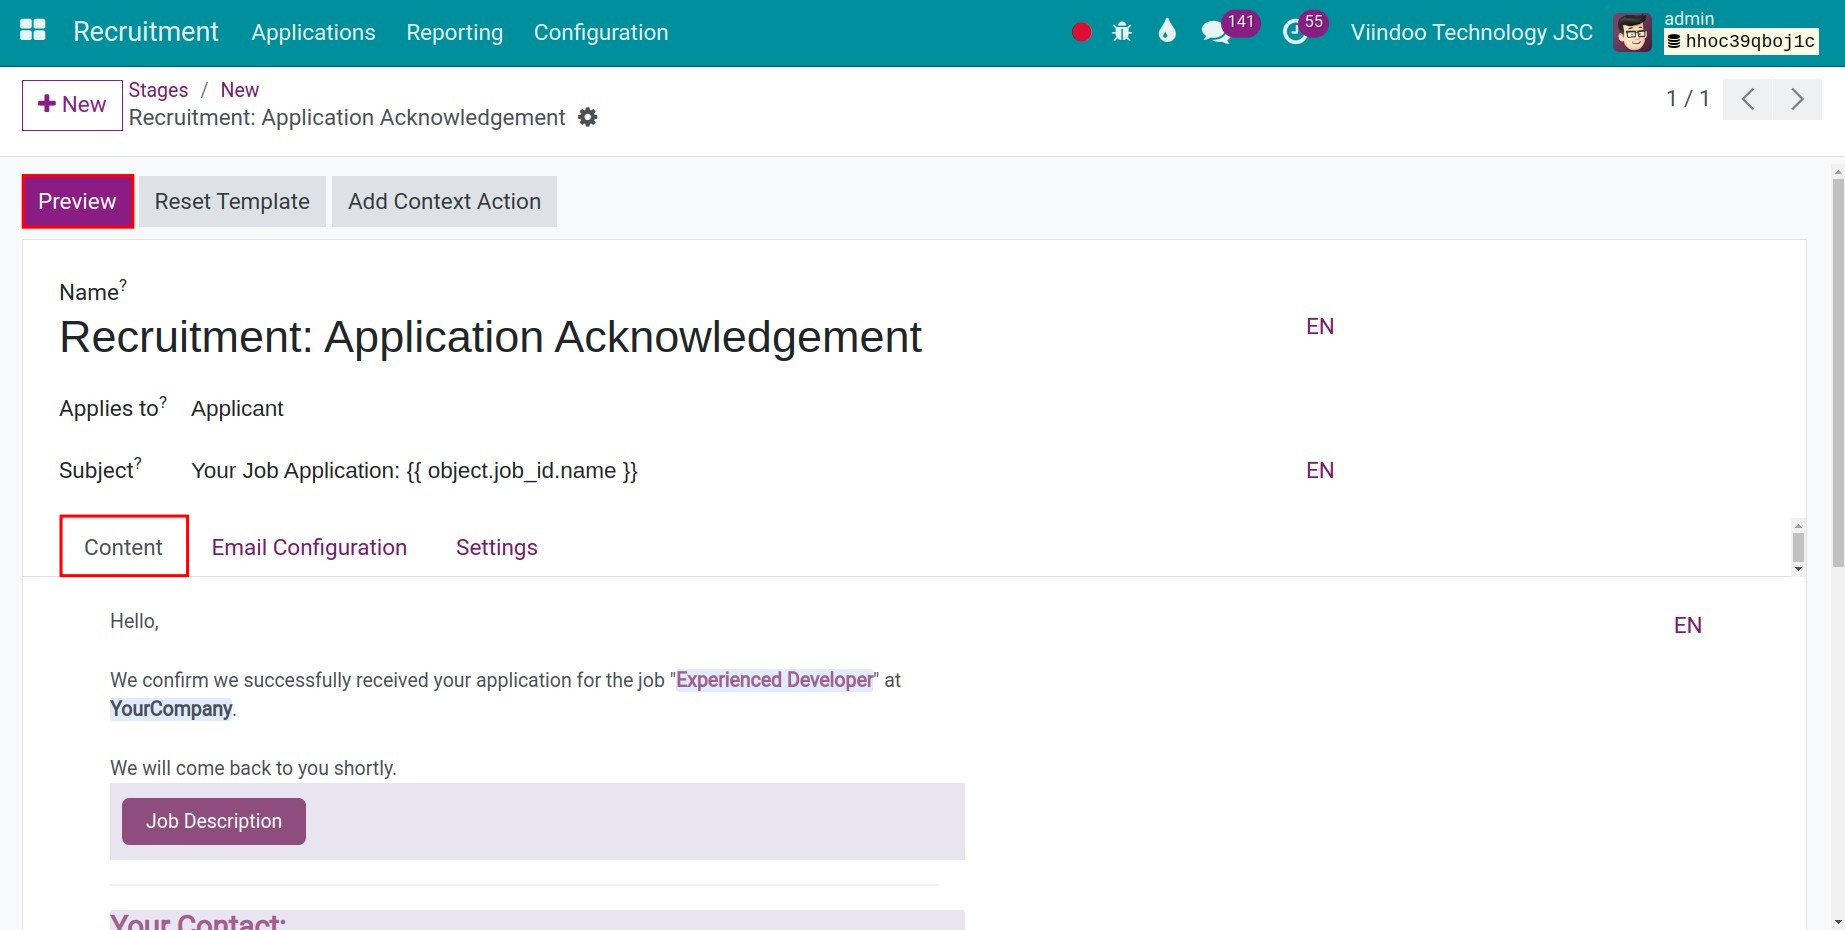The width and height of the screenshot is (1845, 930).
Task: Click the bug debug icon in the header
Action: pyautogui.click(x=1122, y=31)
